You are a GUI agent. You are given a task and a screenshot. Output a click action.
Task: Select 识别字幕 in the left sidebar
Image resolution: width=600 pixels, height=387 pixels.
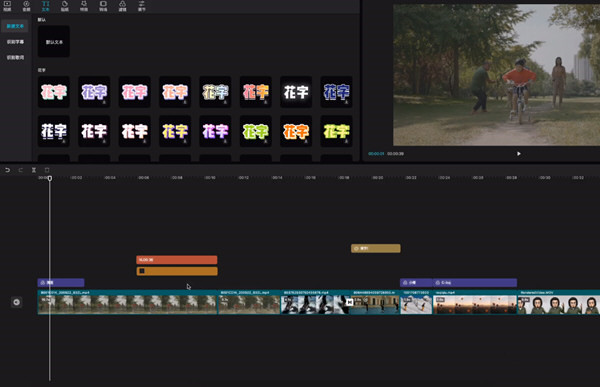(15, 42)
